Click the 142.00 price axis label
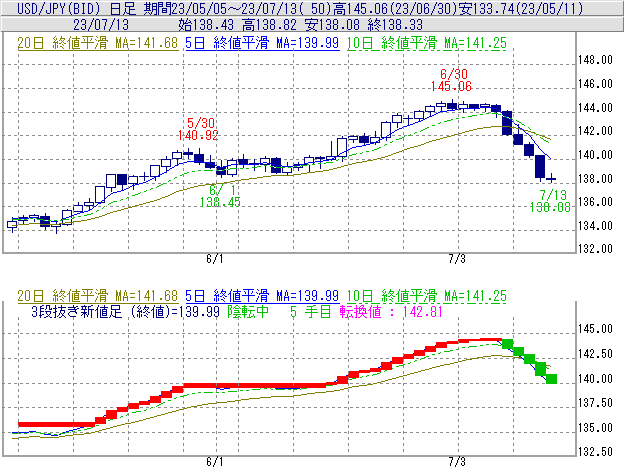The image size is (624, 475). 595,131
